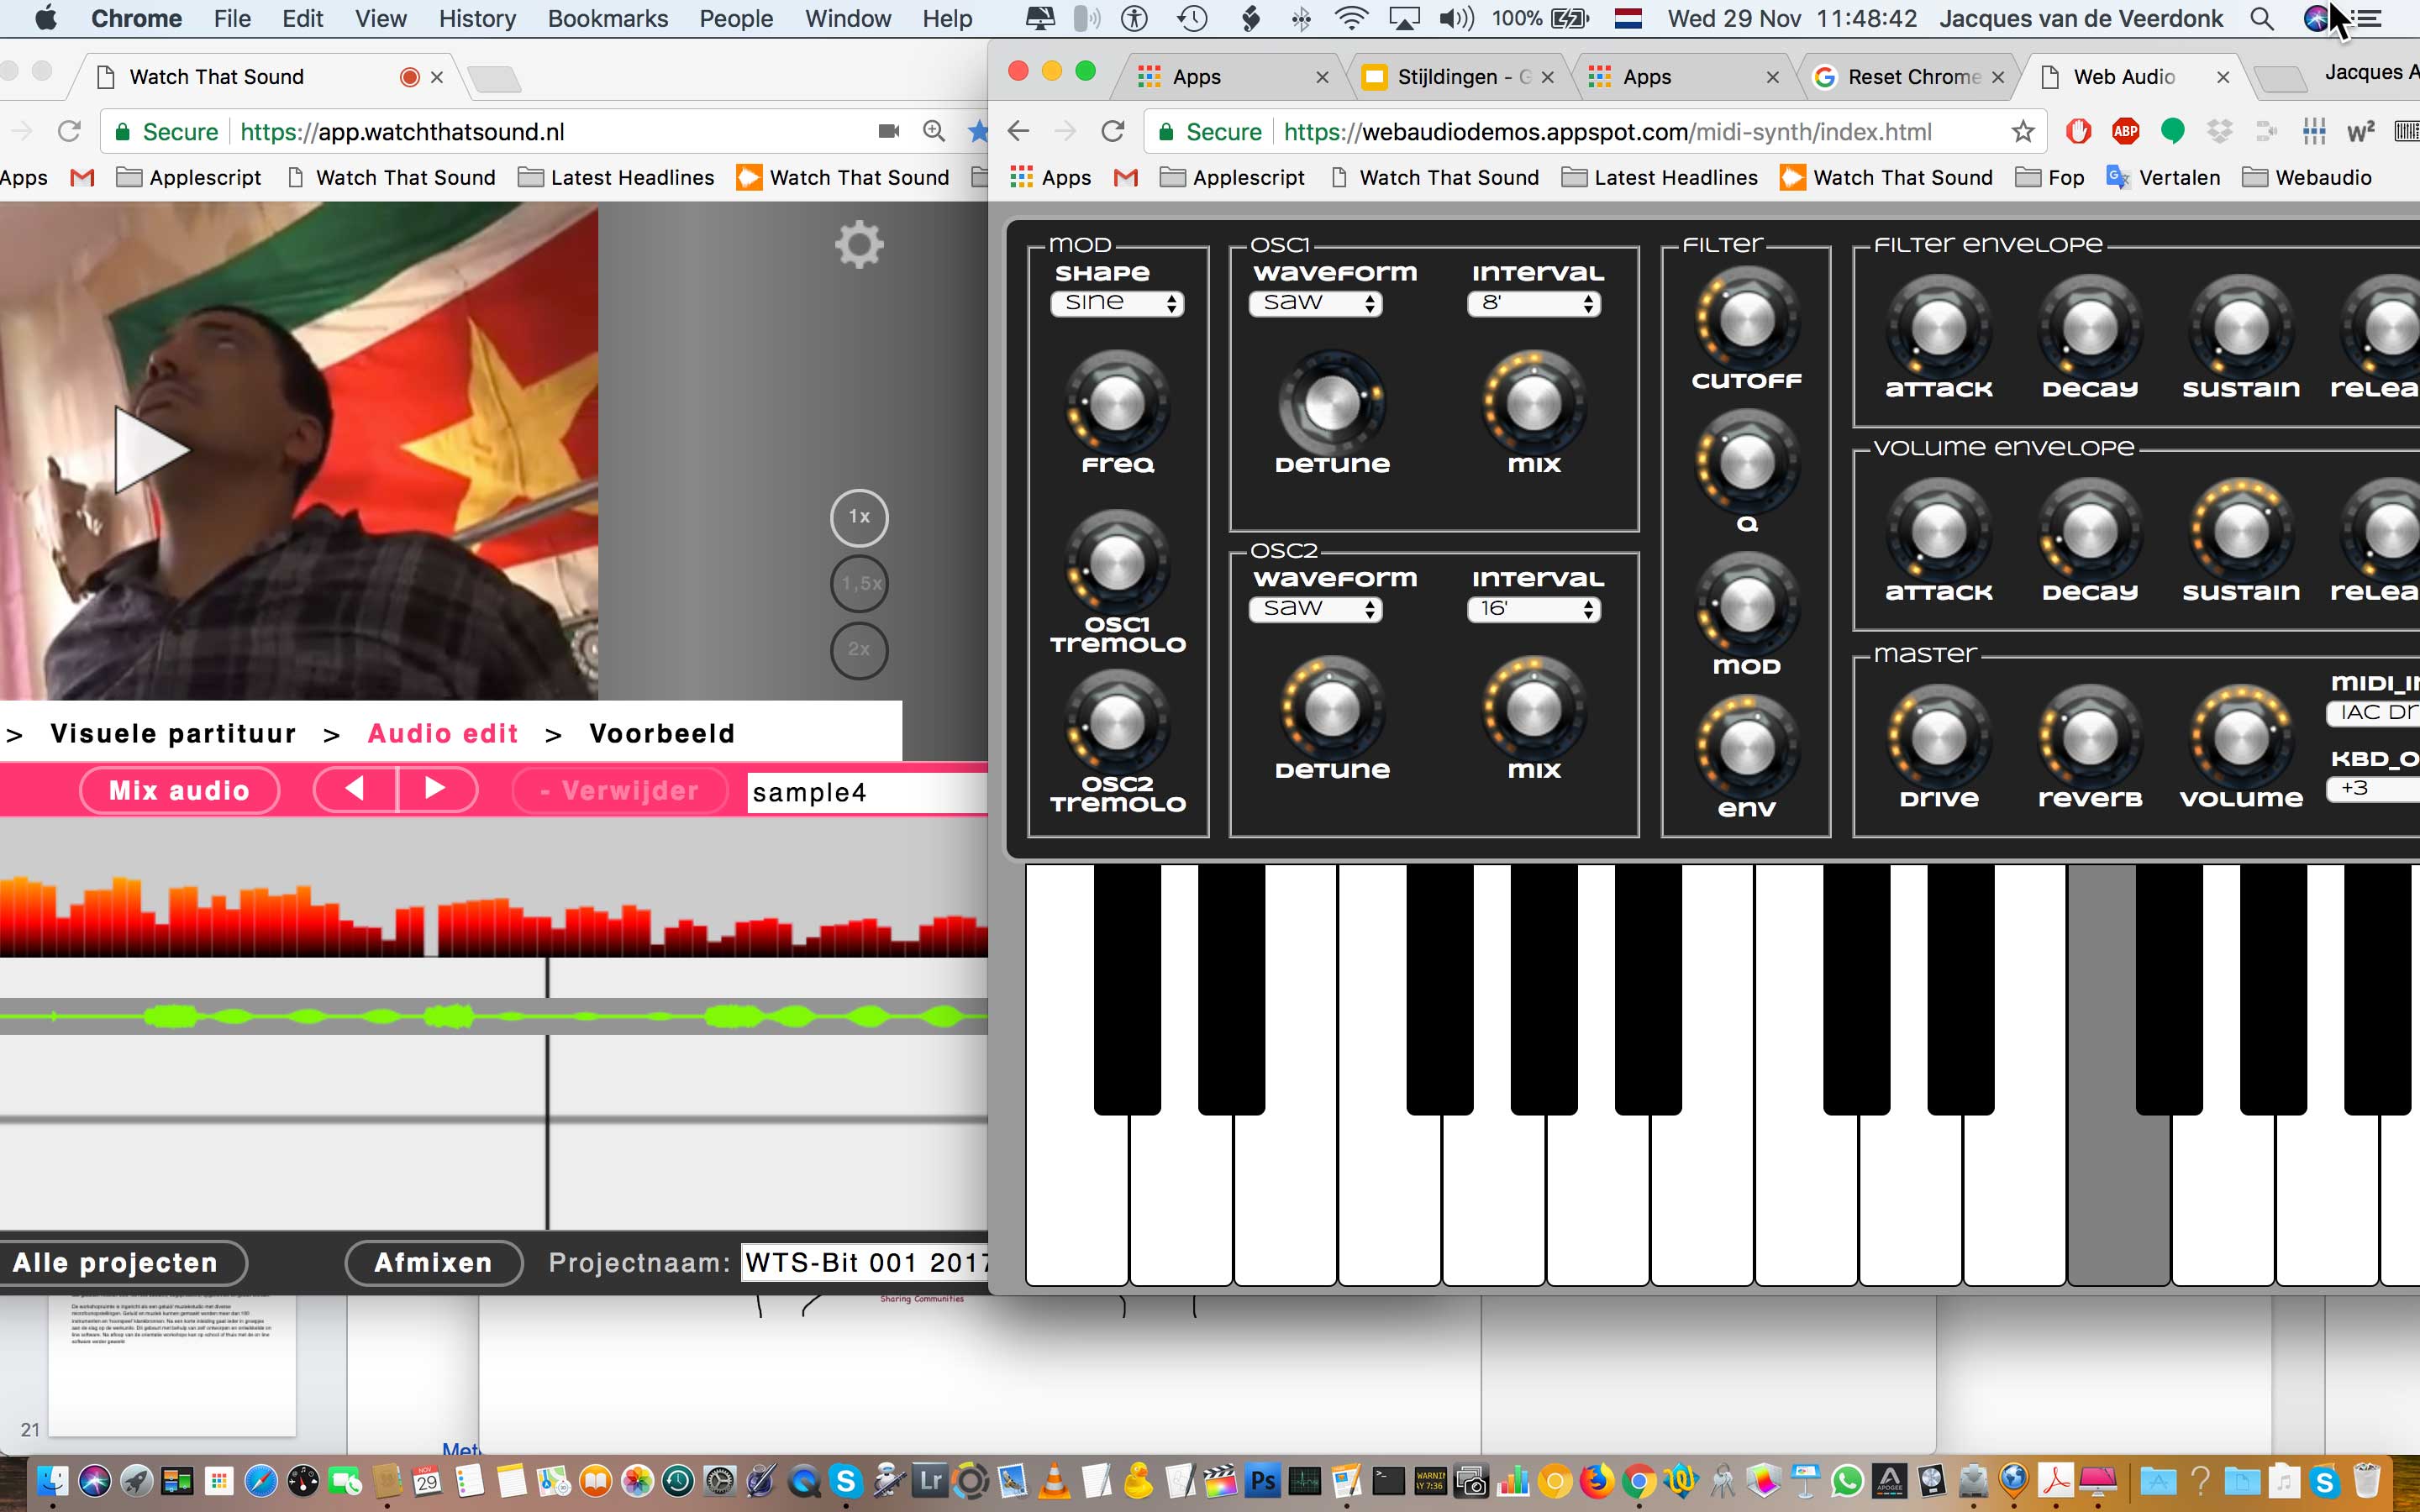Click the previous arrow next to Mix audio
The width and height of the screenshot is (2420, 1512).
point(355,790)
